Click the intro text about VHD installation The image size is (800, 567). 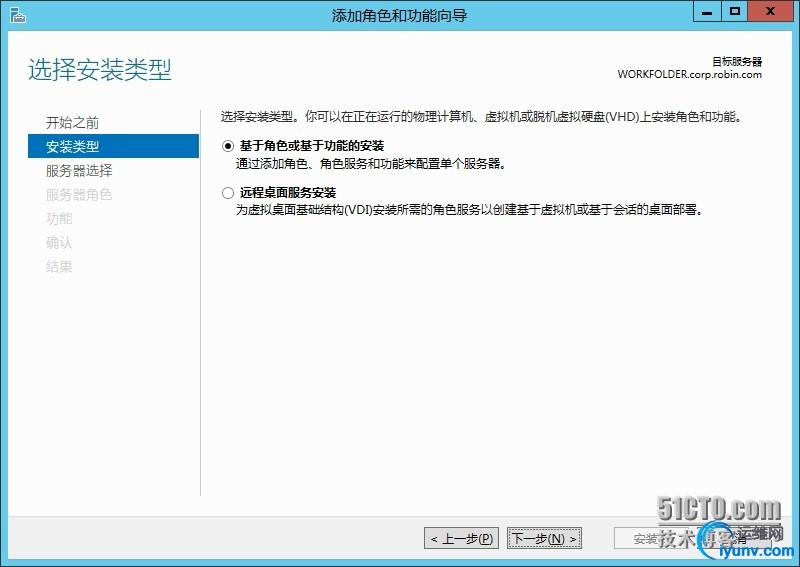click(481, 117)
